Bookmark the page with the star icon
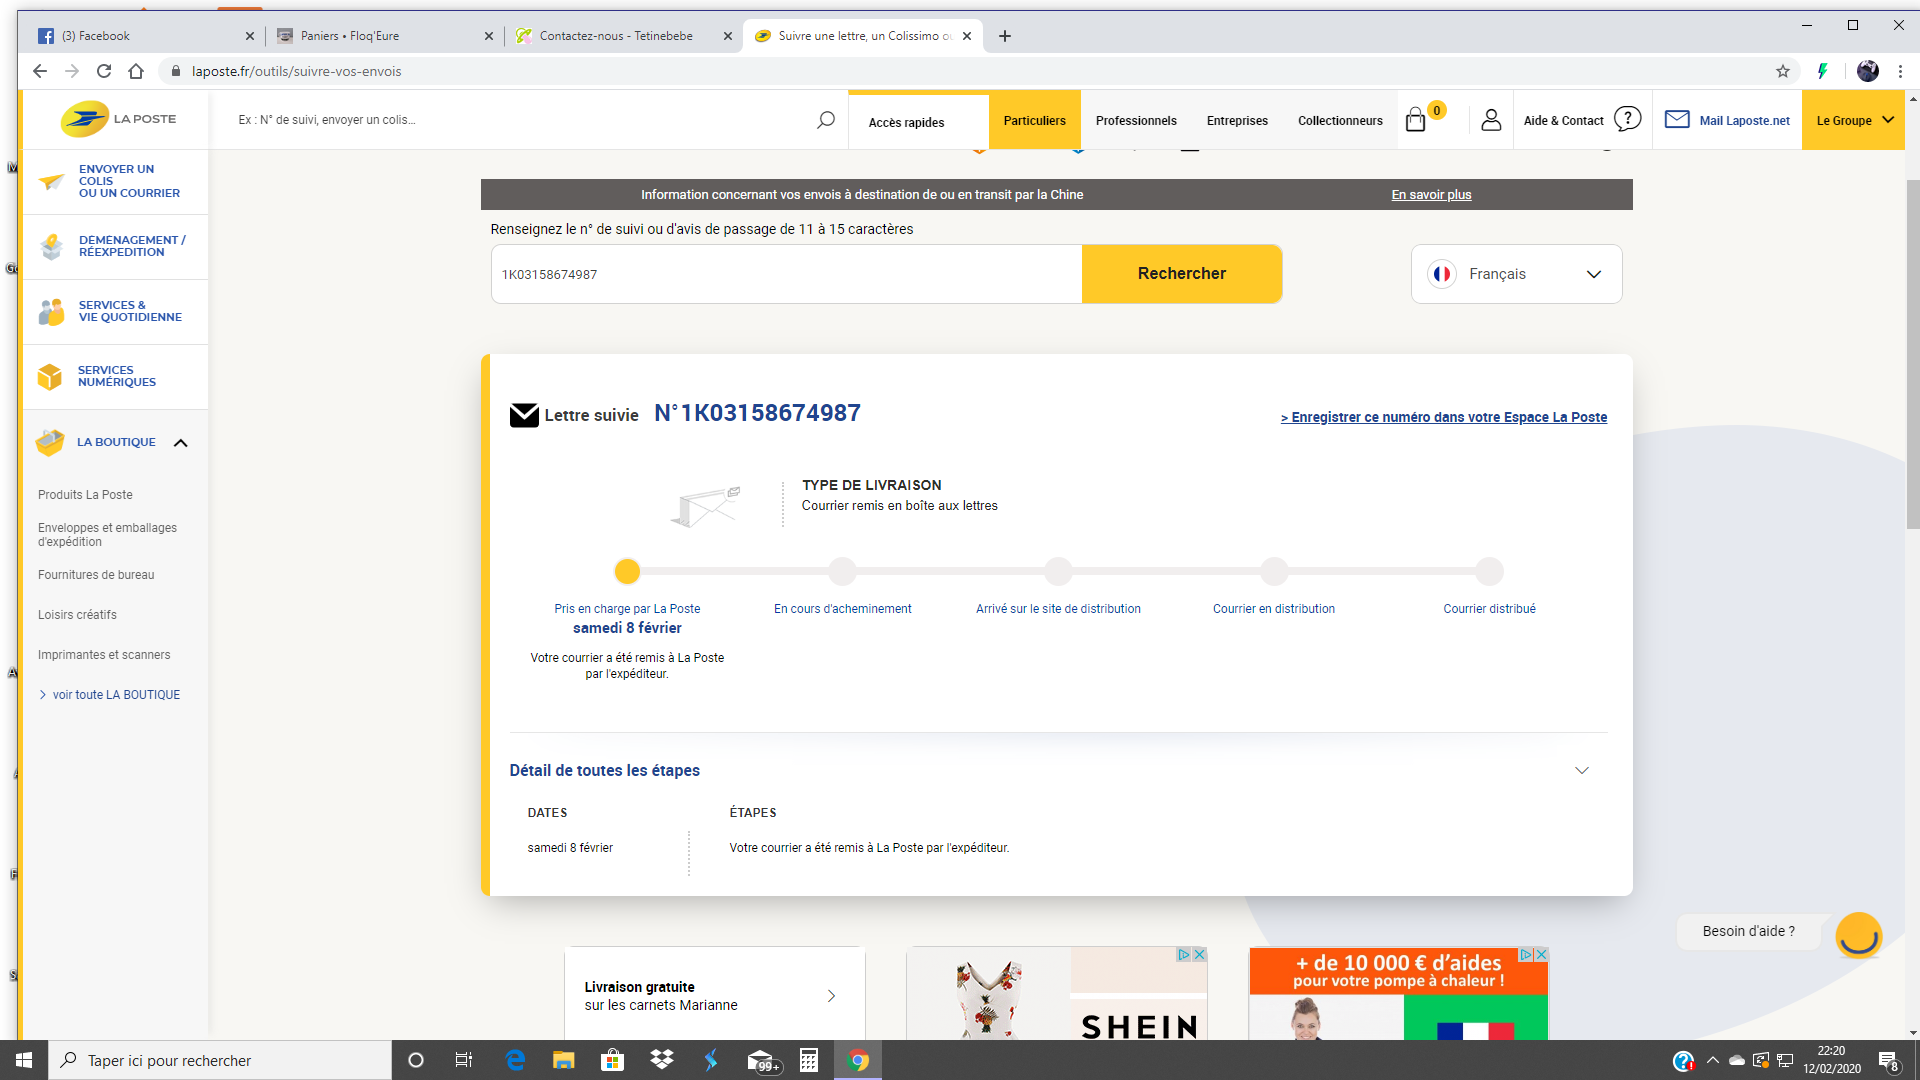The width and height of the screenshot is (1920, 1080). click(1782, 71)
